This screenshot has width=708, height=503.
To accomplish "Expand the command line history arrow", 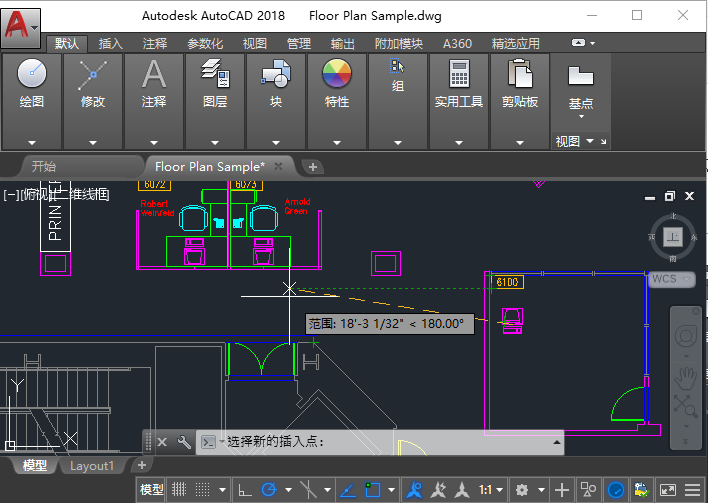I will 556,442.
